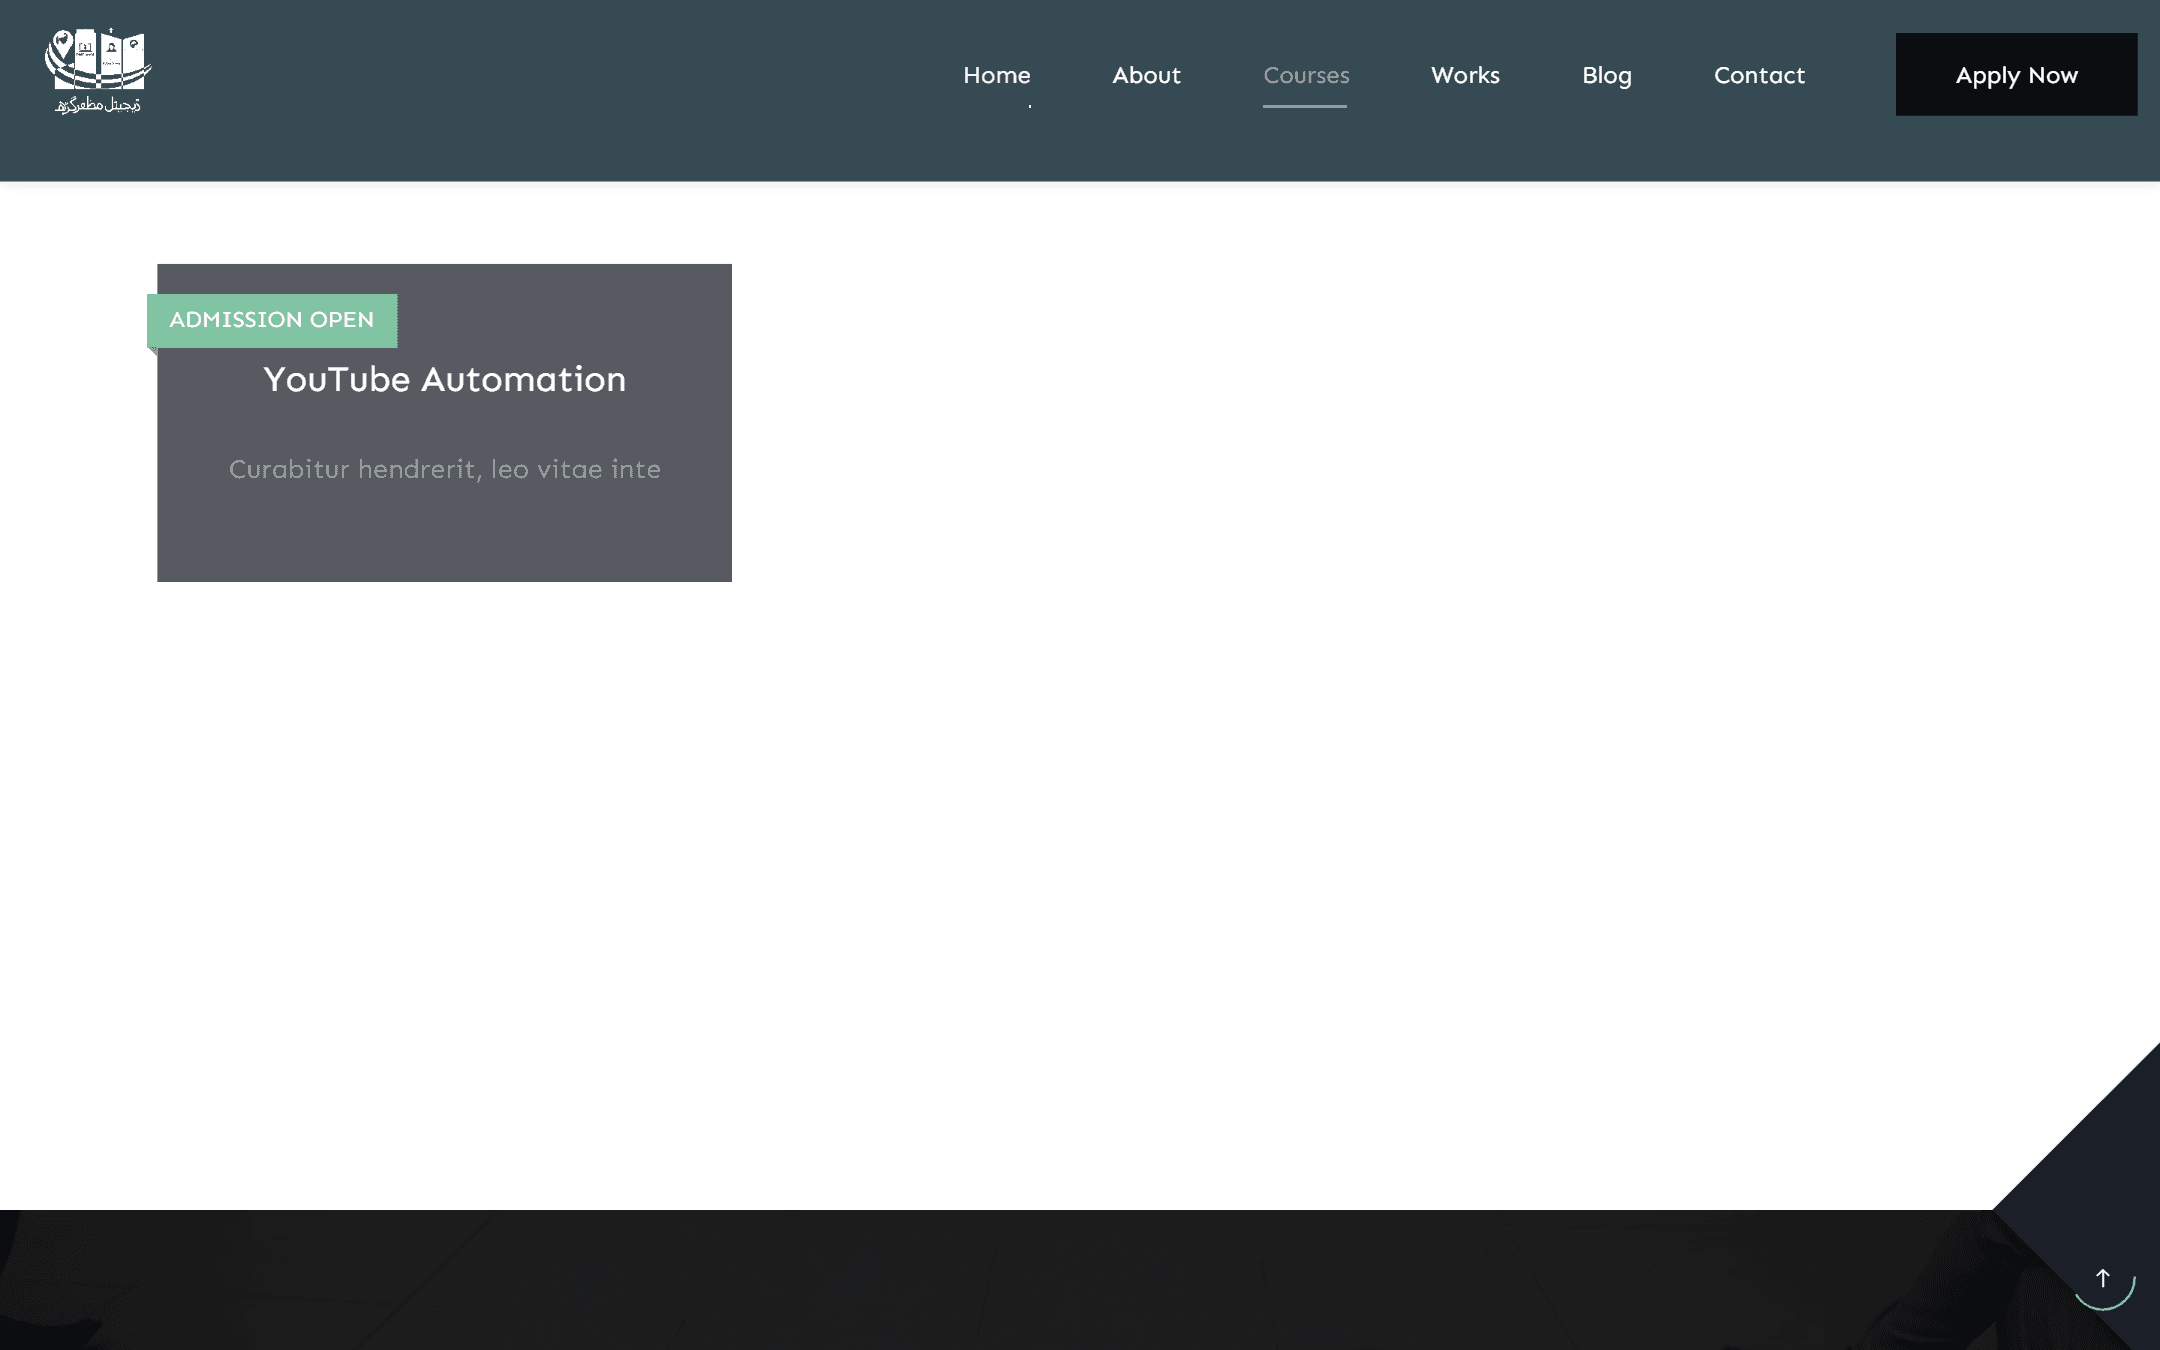Open the Contact menu item

click(1759, 75)
